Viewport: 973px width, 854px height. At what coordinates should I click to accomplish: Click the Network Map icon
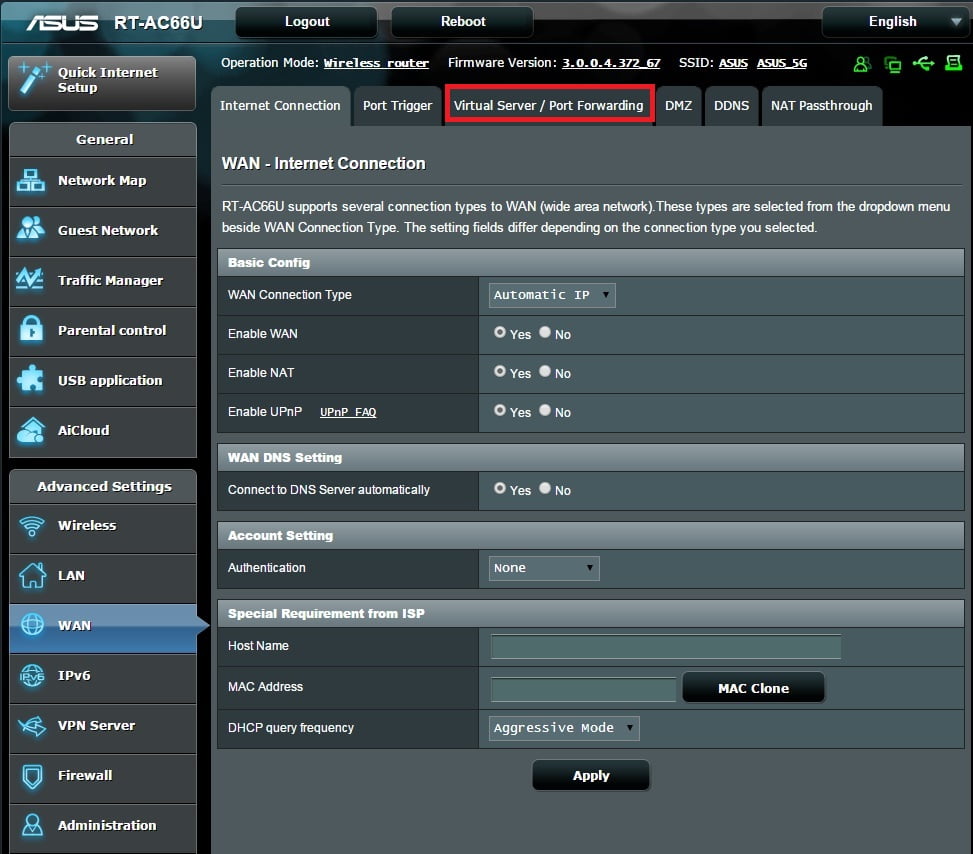point(30,181)
